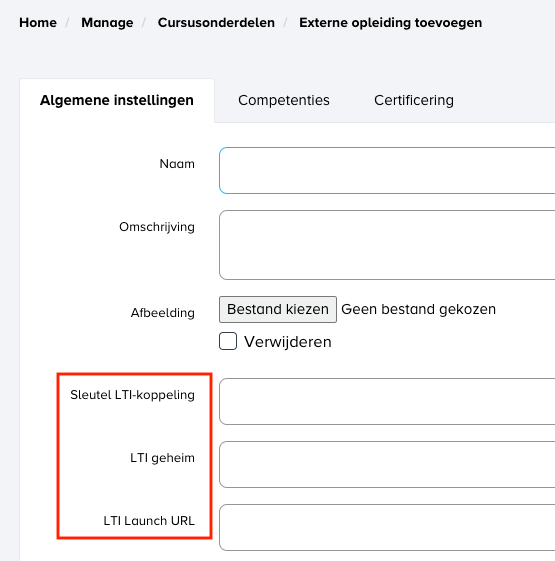This screenshot has height=561, width=555.
Task: Open the Manage breadcrumb link
Action: point(107,23)
